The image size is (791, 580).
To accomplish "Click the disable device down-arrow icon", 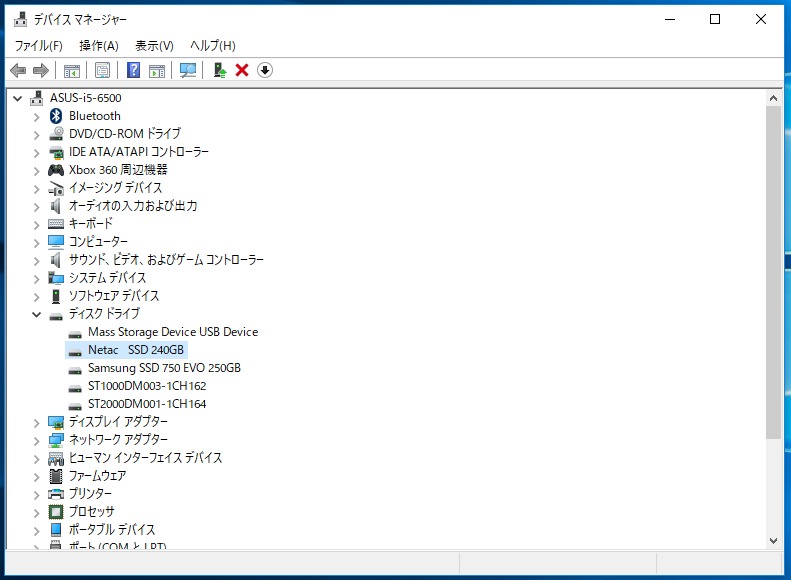I will click(265, 70).
